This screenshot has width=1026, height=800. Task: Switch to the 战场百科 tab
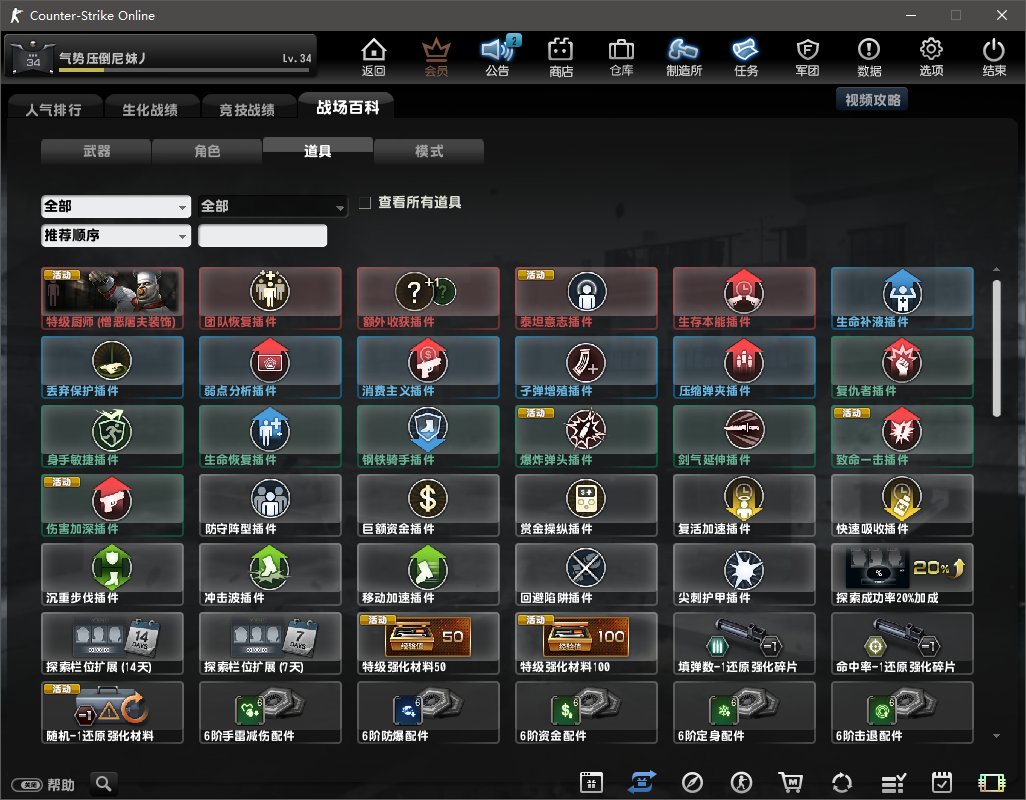[x=347, y=107]
